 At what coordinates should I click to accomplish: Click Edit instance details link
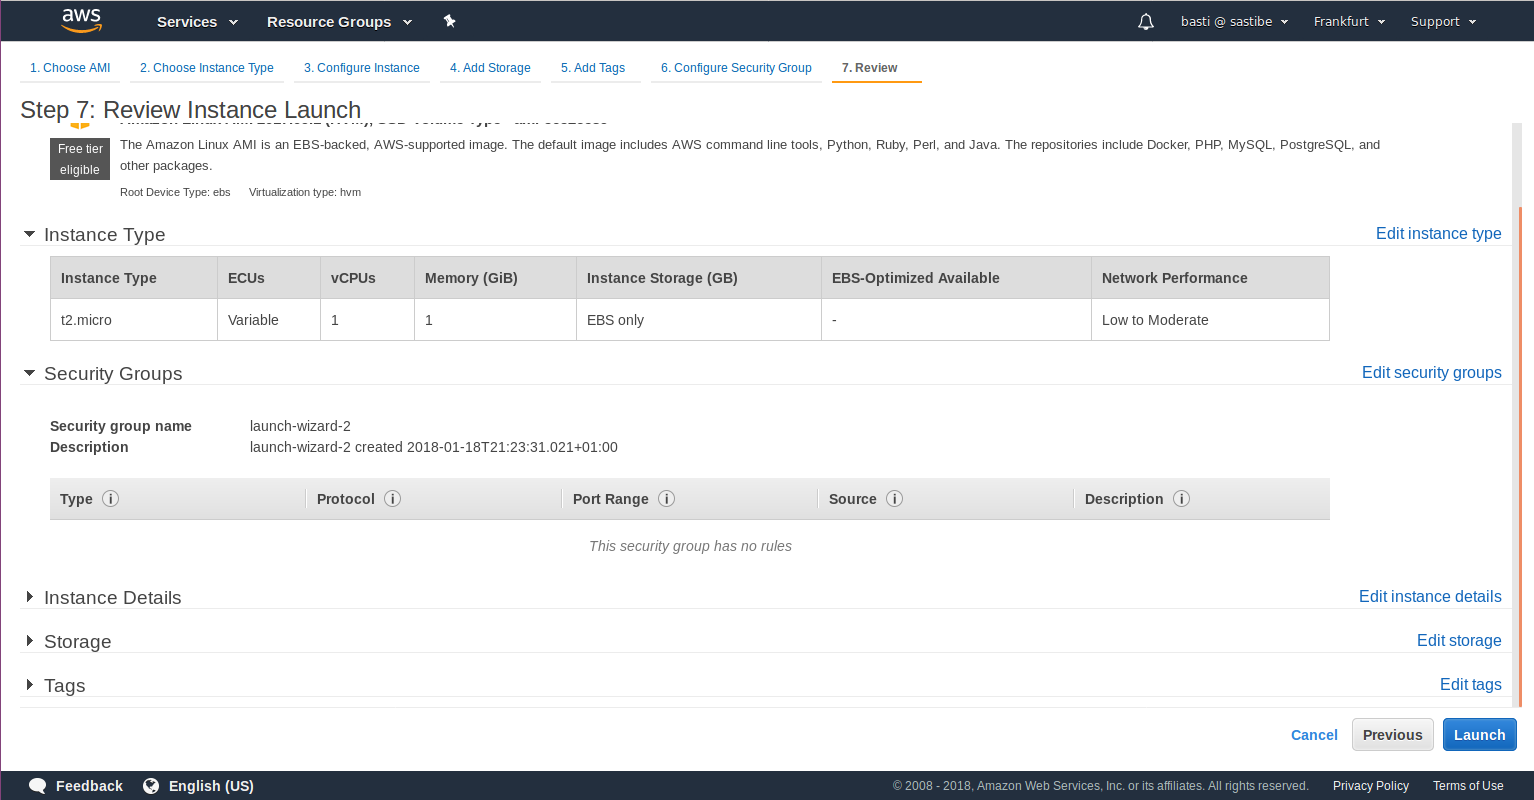pyautogui.click(x=1430, y=596)
